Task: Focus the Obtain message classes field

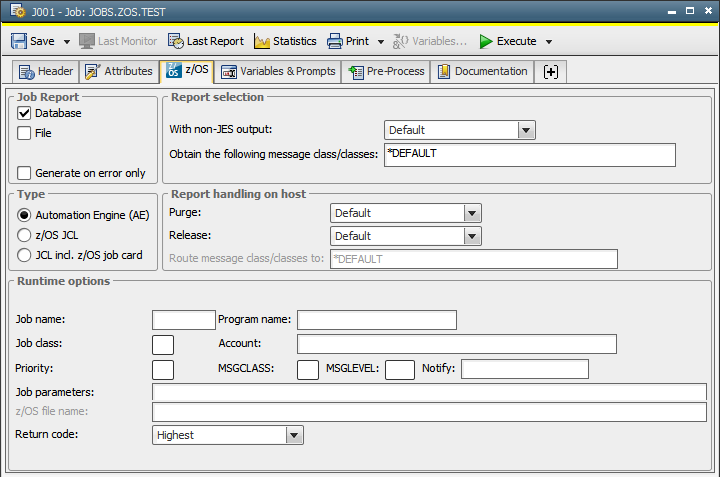Action: click(x=530, y=154)
